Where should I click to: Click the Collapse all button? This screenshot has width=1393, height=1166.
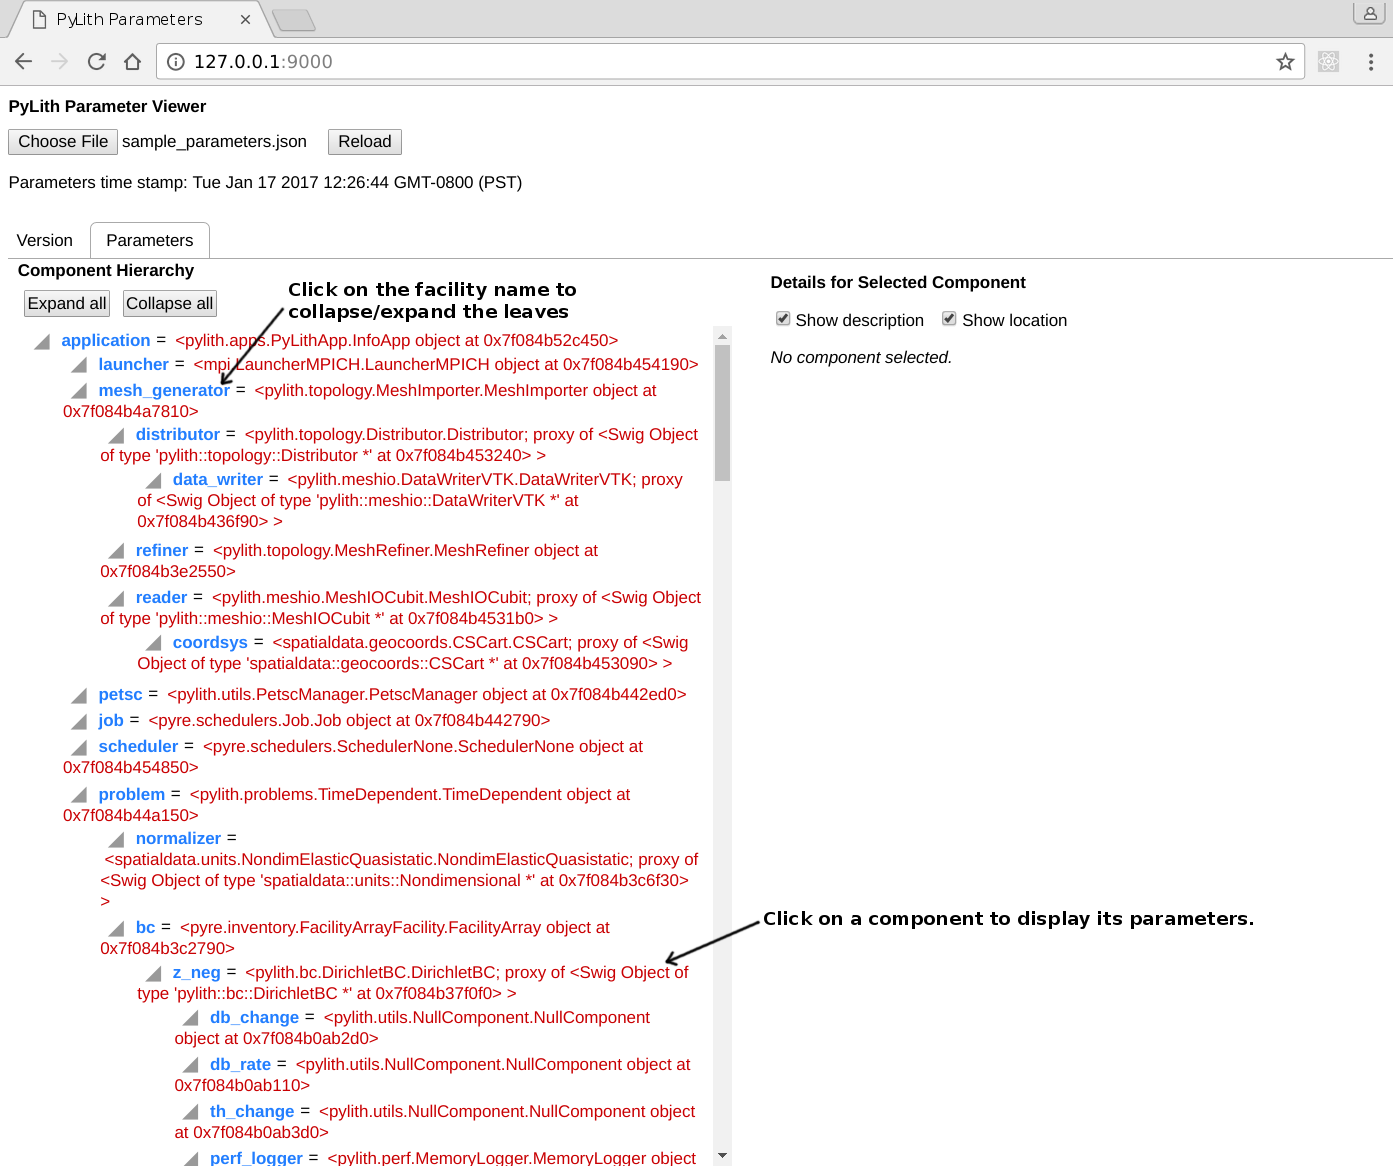pyautogui.click(x=170, y=303)
